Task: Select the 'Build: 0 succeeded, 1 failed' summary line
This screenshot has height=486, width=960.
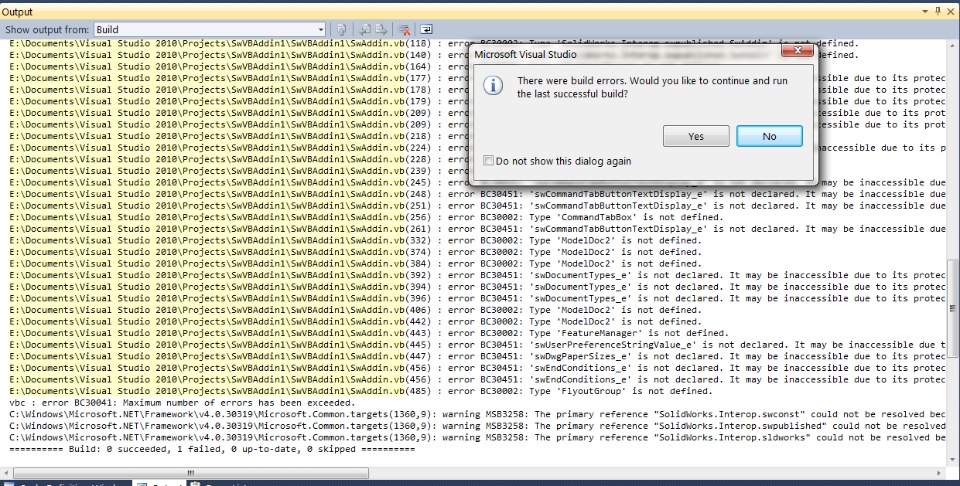Action: coord(212,449)
